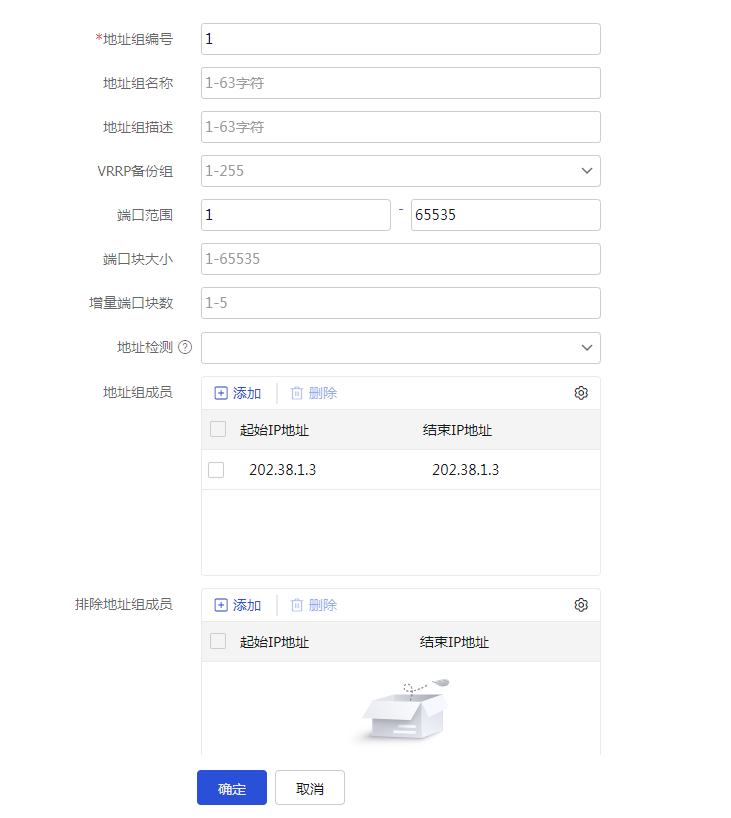Click 添加 plus icon for 排除地址组成员
731x818 pixels.
221,605
